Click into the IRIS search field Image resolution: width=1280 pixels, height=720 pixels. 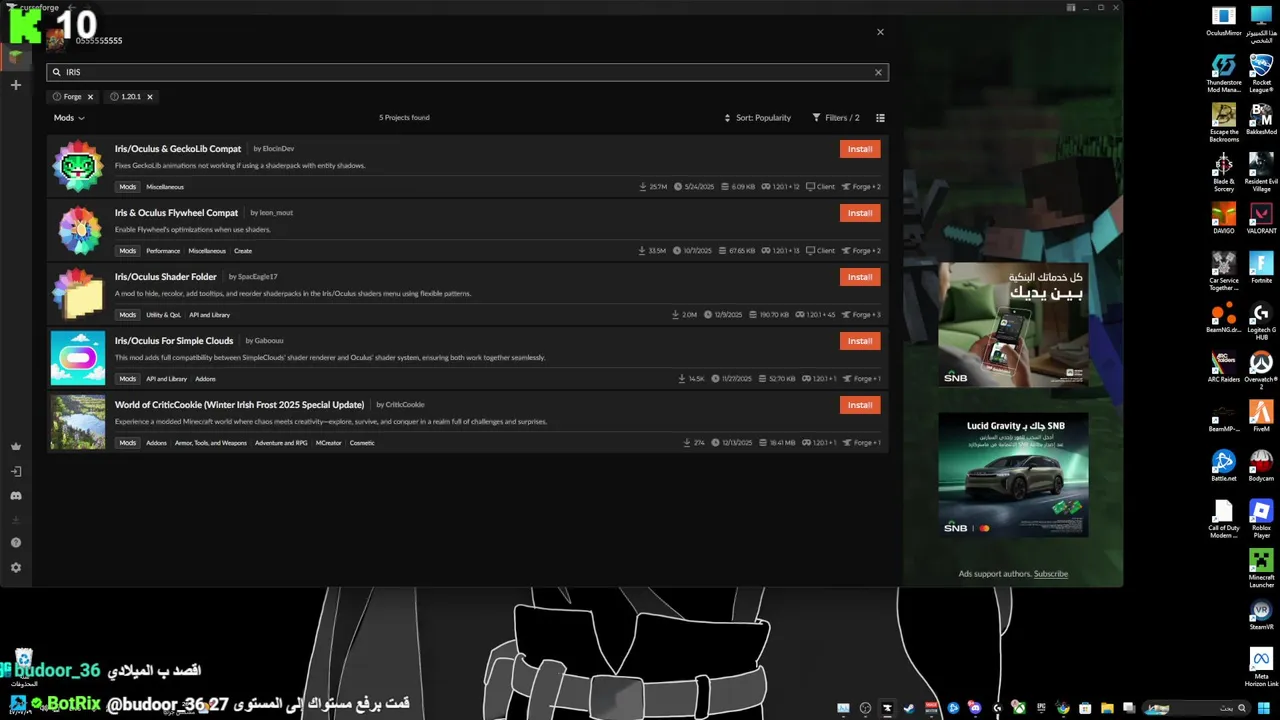click(x=467, y=72)
